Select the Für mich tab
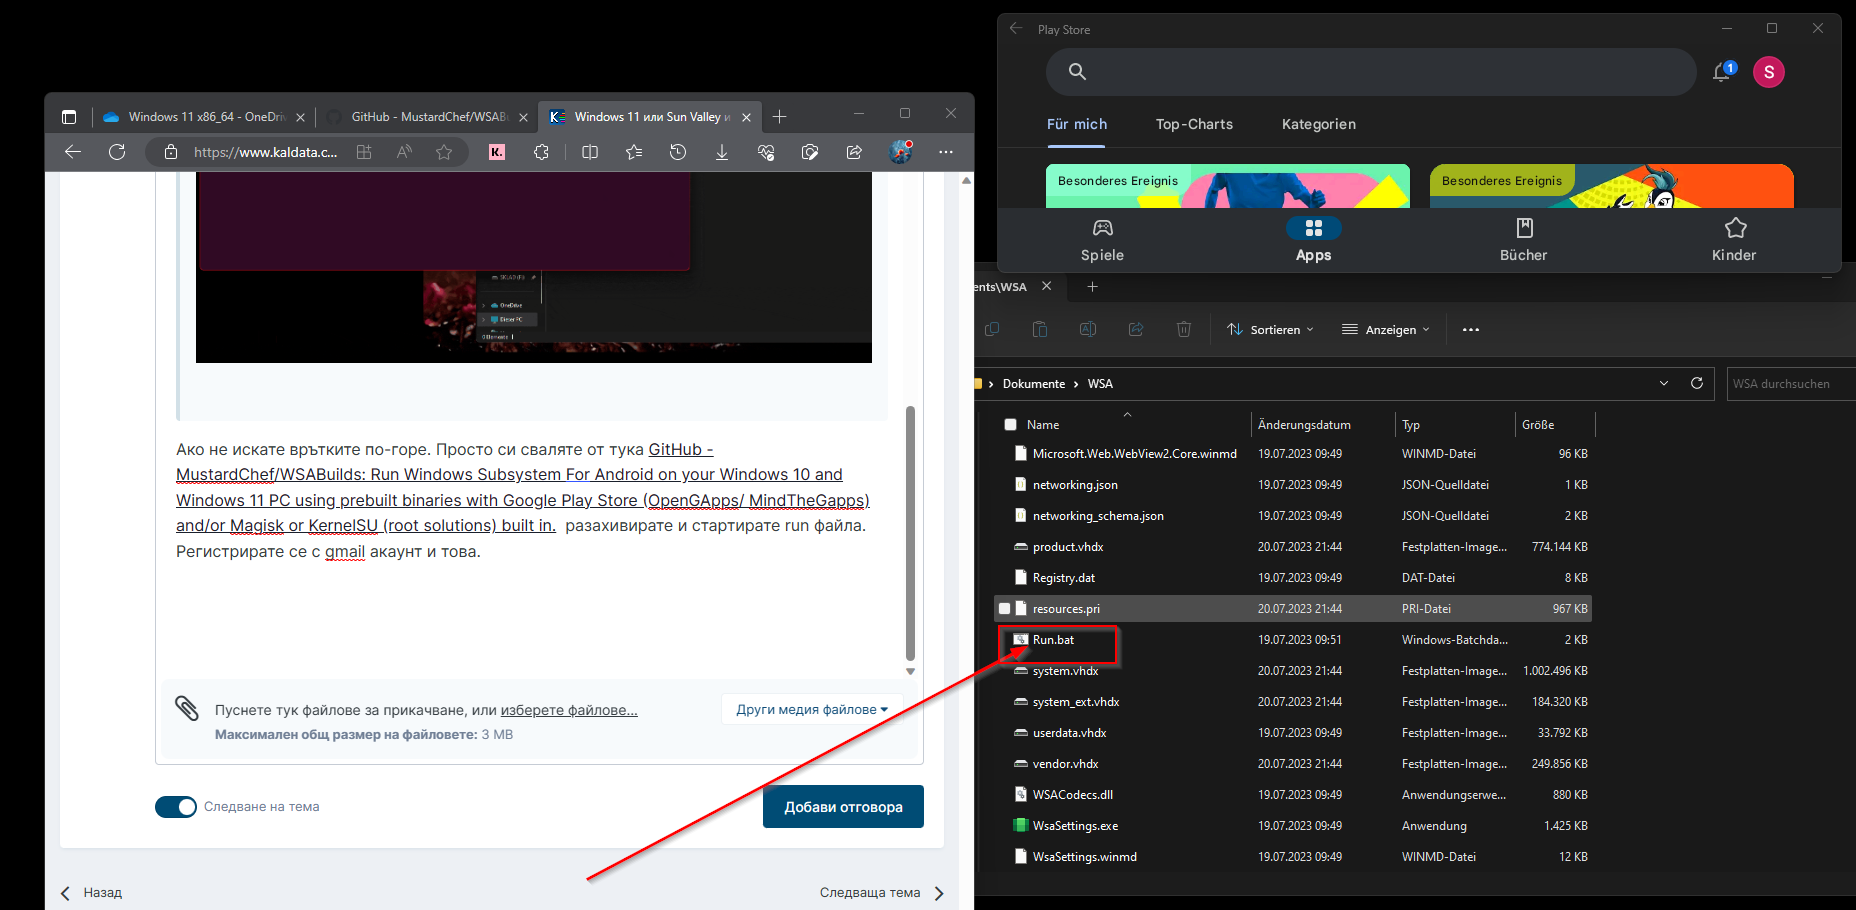Image resolution: width=1856 pixels, height=910 pixels. pyautogui.click(x=1077, y=124)
